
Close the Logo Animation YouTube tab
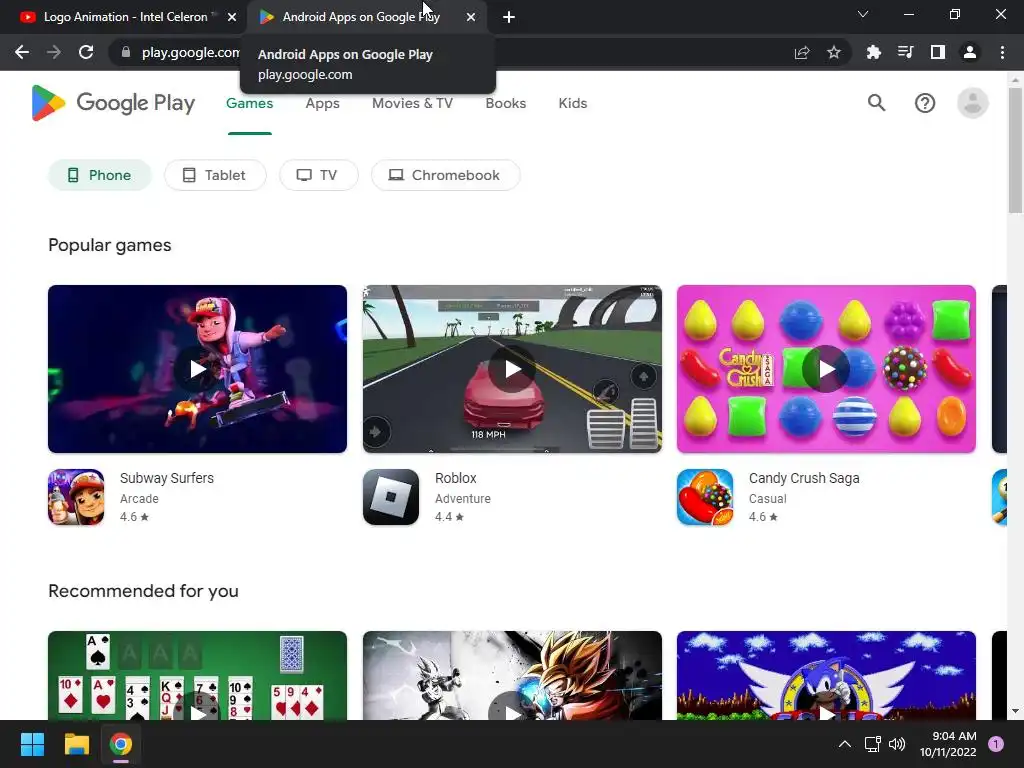[232, 17]
